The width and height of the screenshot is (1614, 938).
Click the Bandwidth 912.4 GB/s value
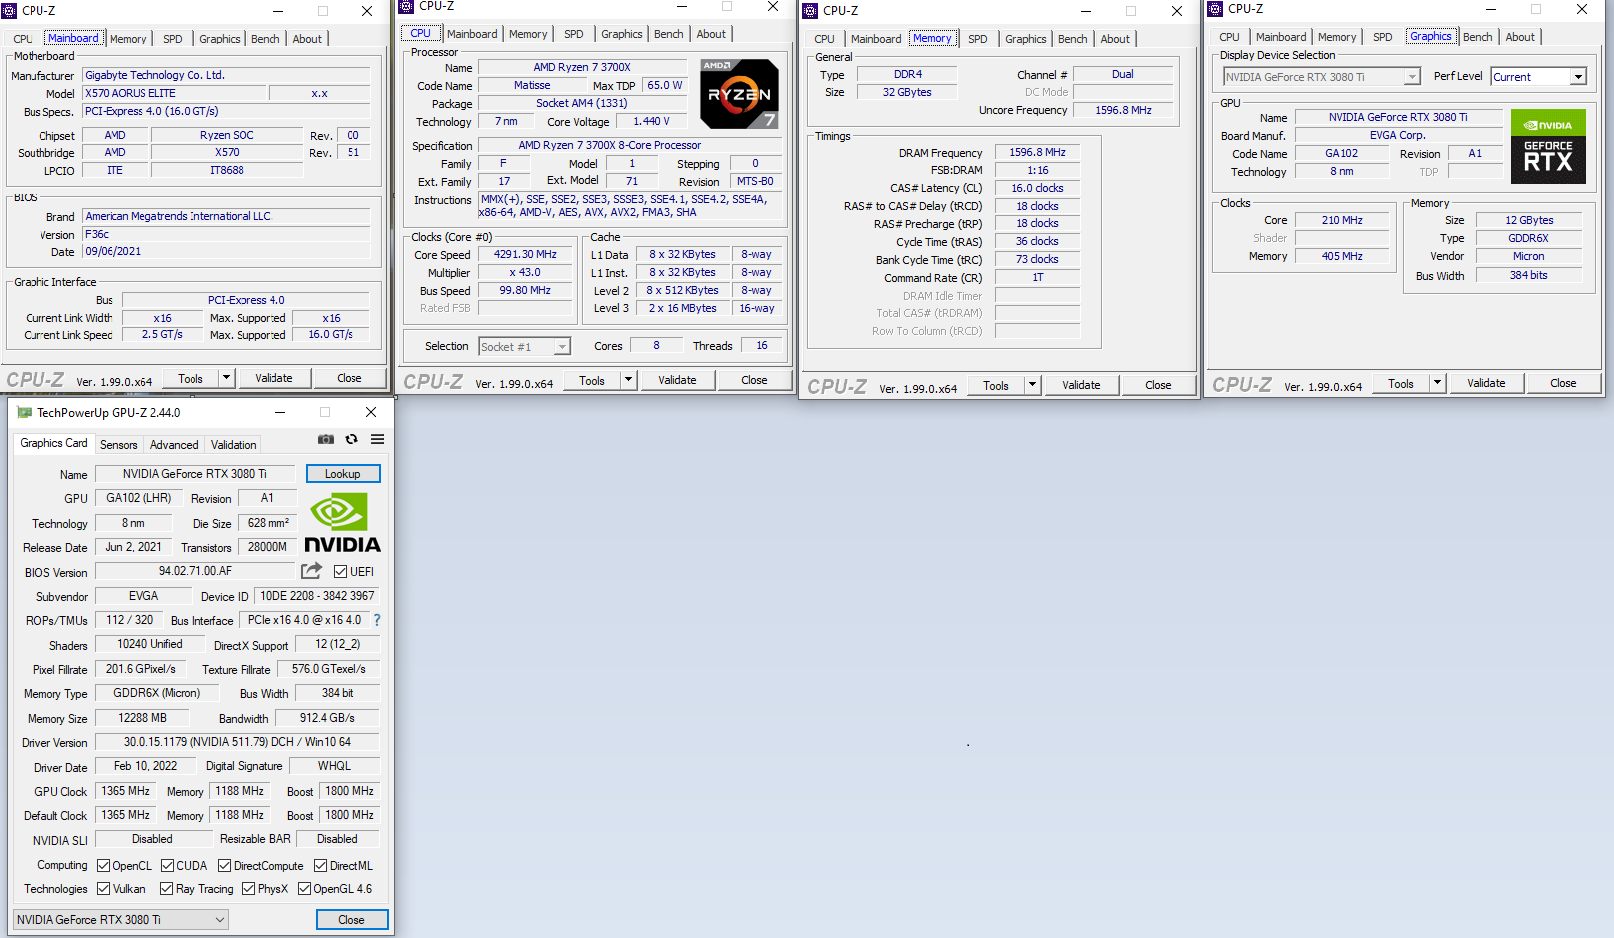tap(327, 718)
